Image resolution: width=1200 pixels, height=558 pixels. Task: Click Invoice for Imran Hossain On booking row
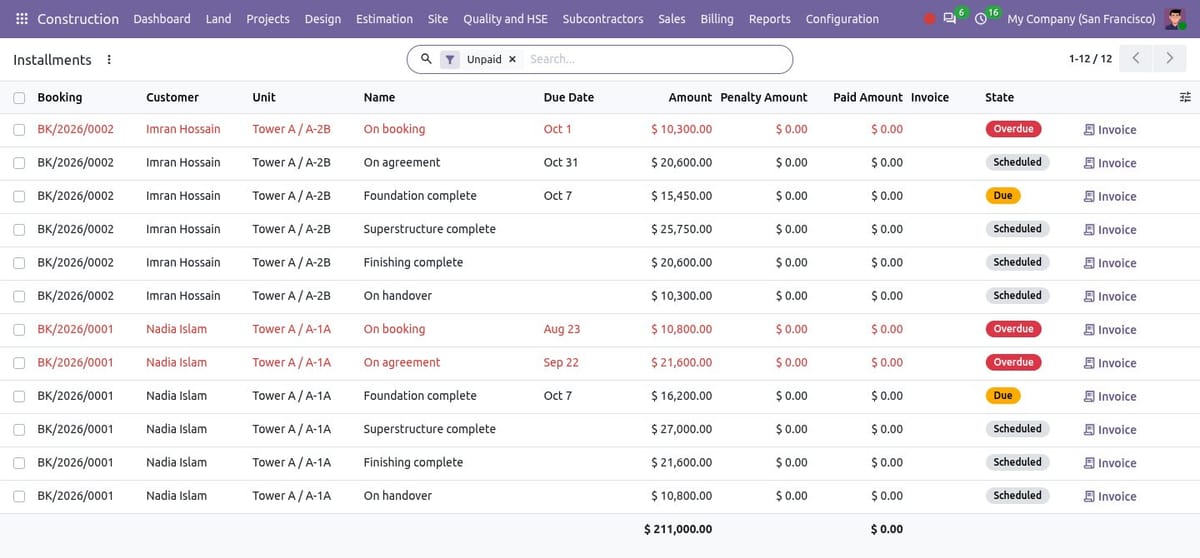click(x=1110, y=130)
